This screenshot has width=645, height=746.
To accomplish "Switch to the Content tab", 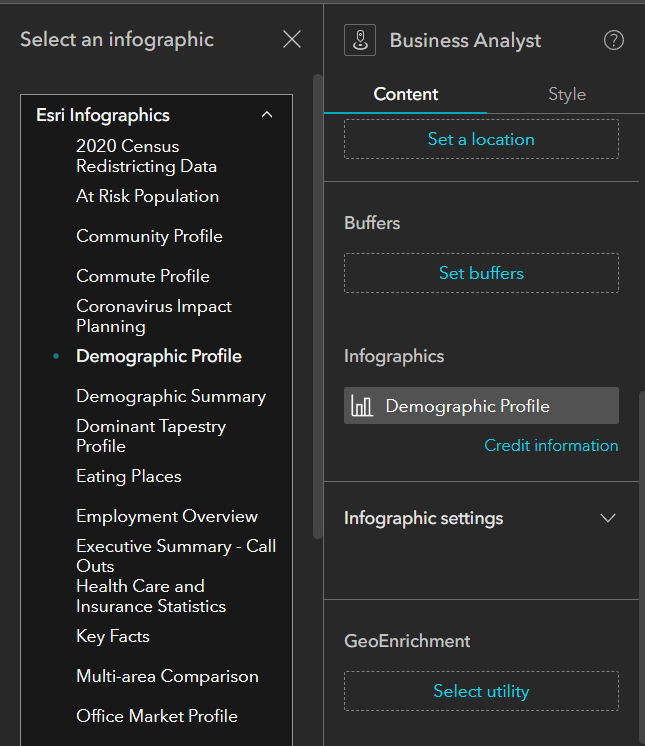I will click(x=406, y=94).
